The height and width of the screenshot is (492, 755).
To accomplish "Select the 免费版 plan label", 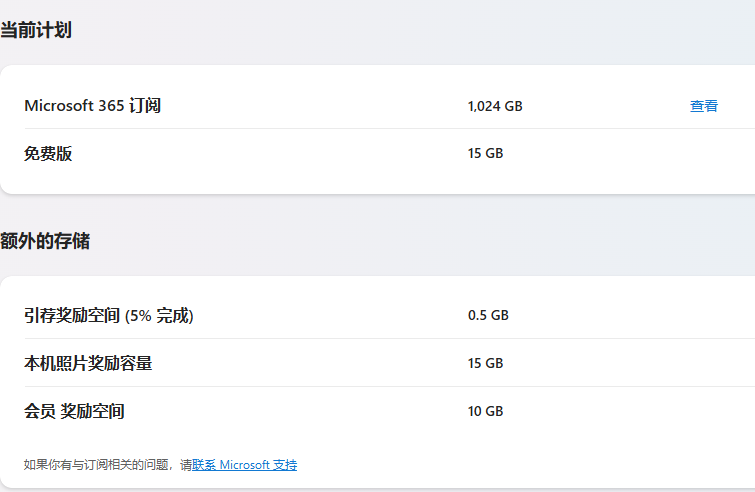I will pos(48,154).
